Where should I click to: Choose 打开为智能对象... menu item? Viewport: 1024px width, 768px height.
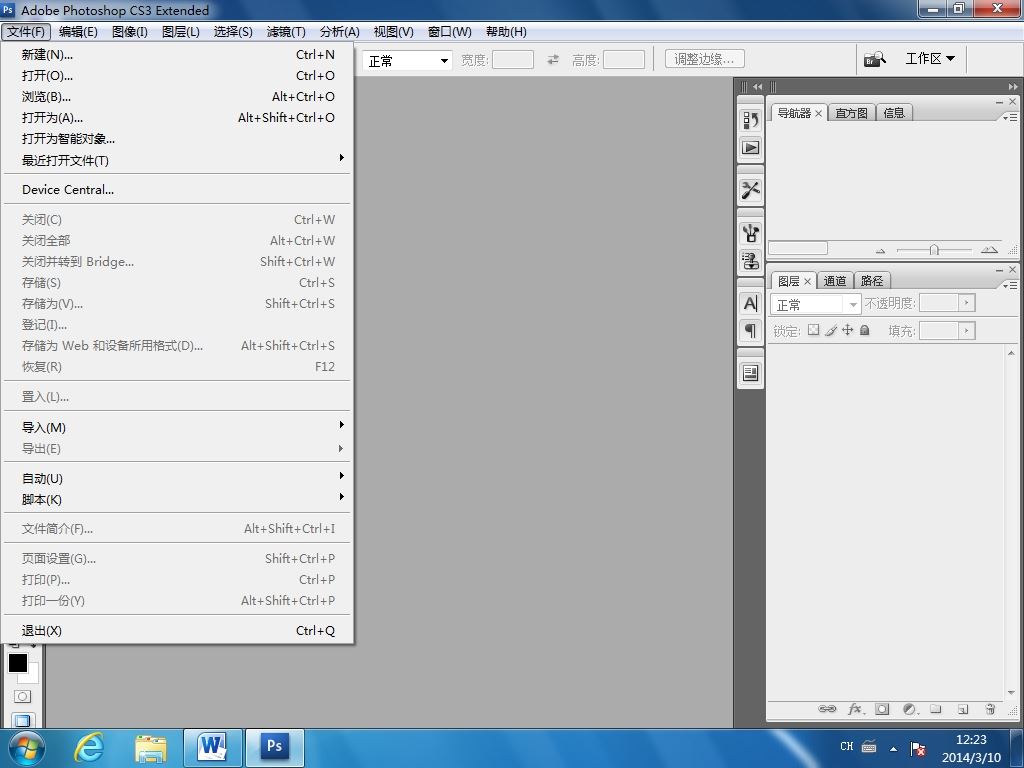pos(177,138)
